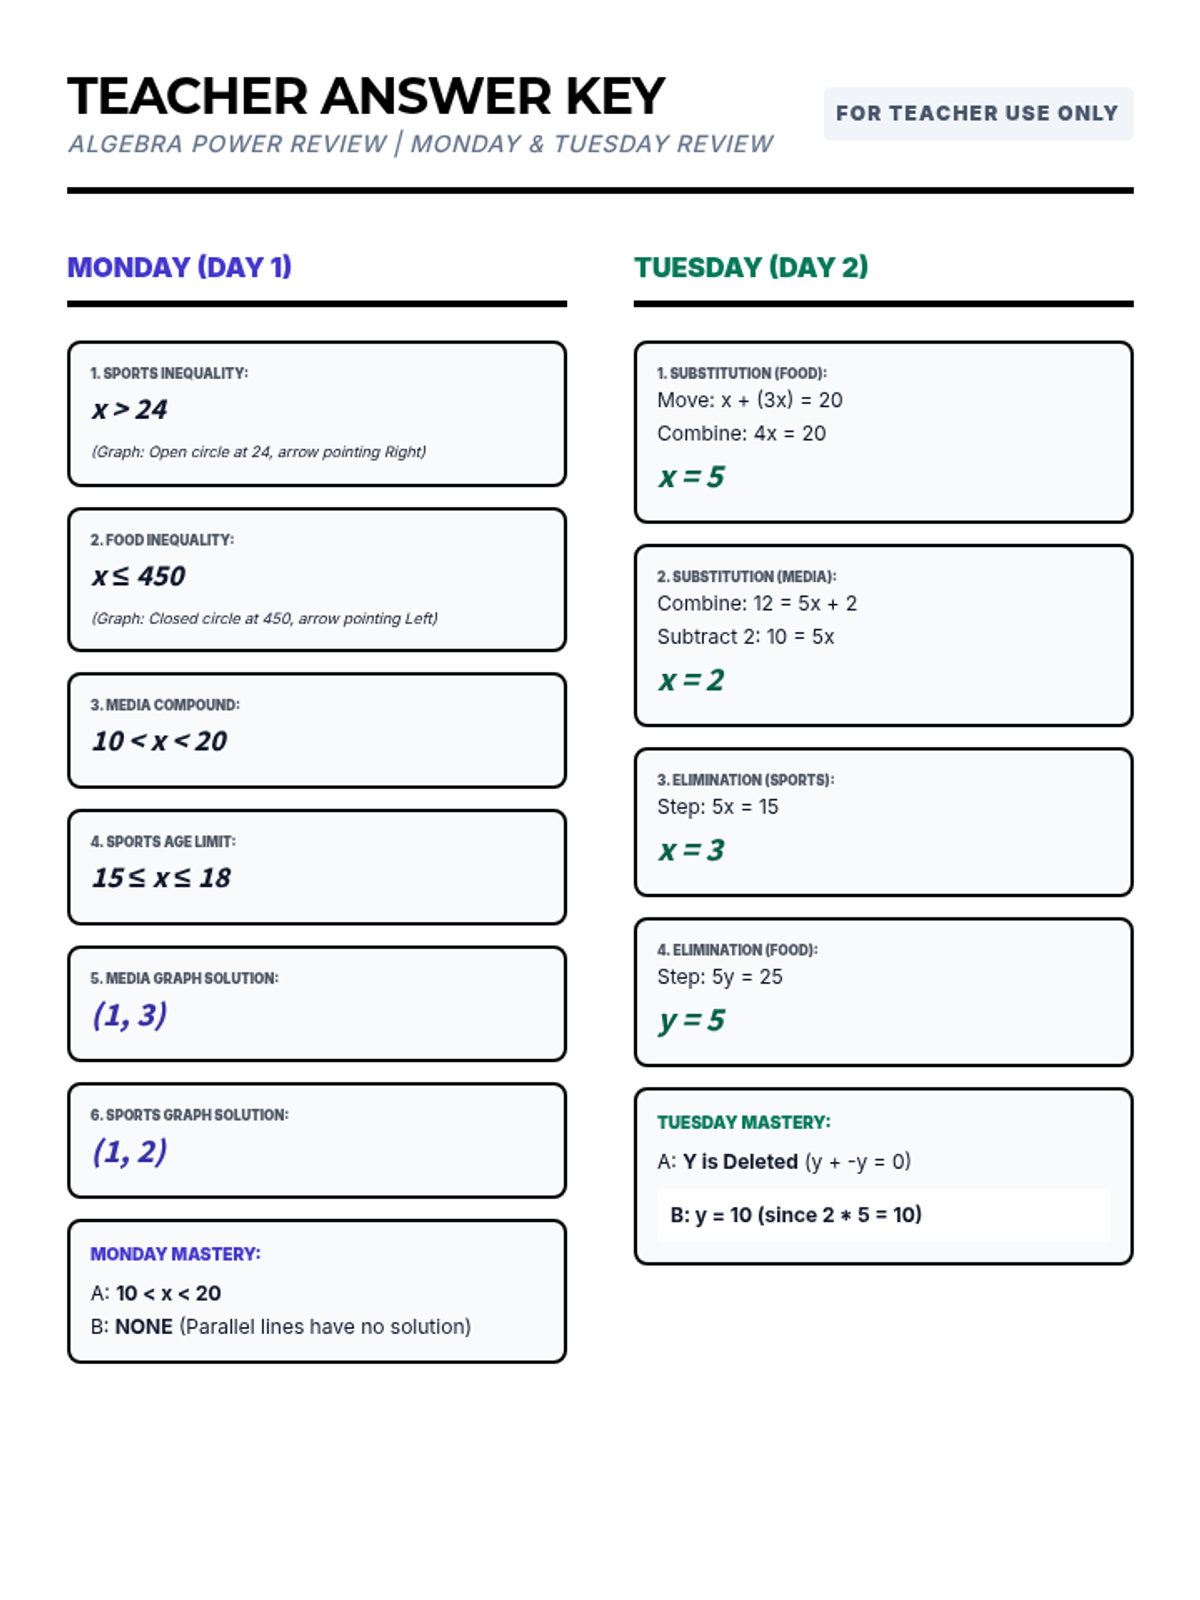This screenshot has height=1600, width=1200.
Task: Select the Substitution (Media) answer x = 2
Action: (x=691, y=680)
